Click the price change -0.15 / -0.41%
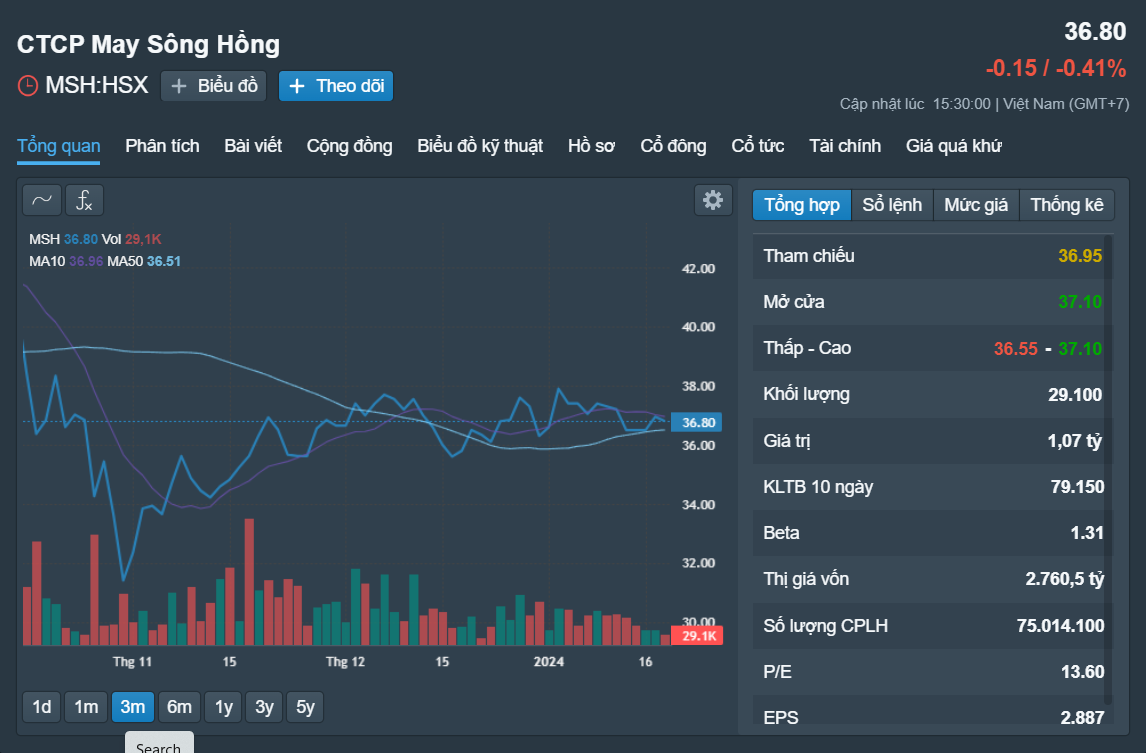This screenshot has width=1146, height=753. [1056, 68]
